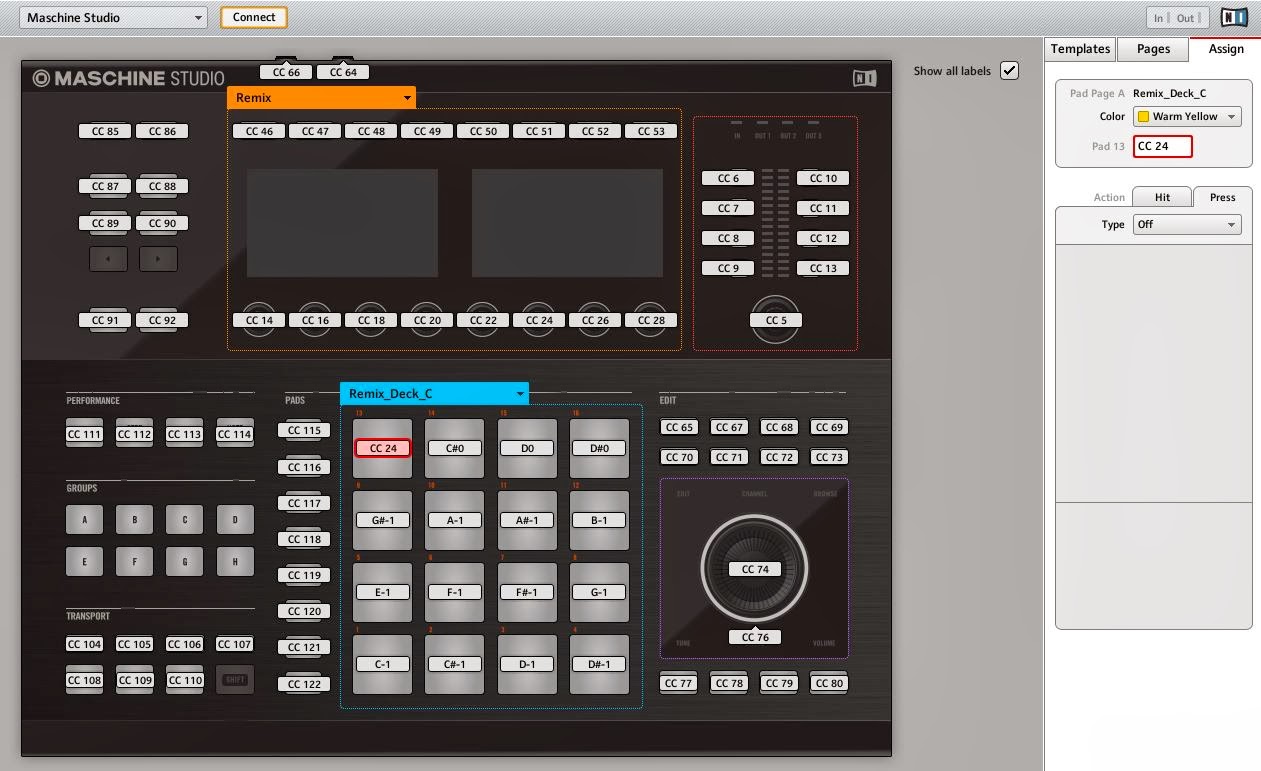
Task: Select group button H
Action: click(235, 562)
